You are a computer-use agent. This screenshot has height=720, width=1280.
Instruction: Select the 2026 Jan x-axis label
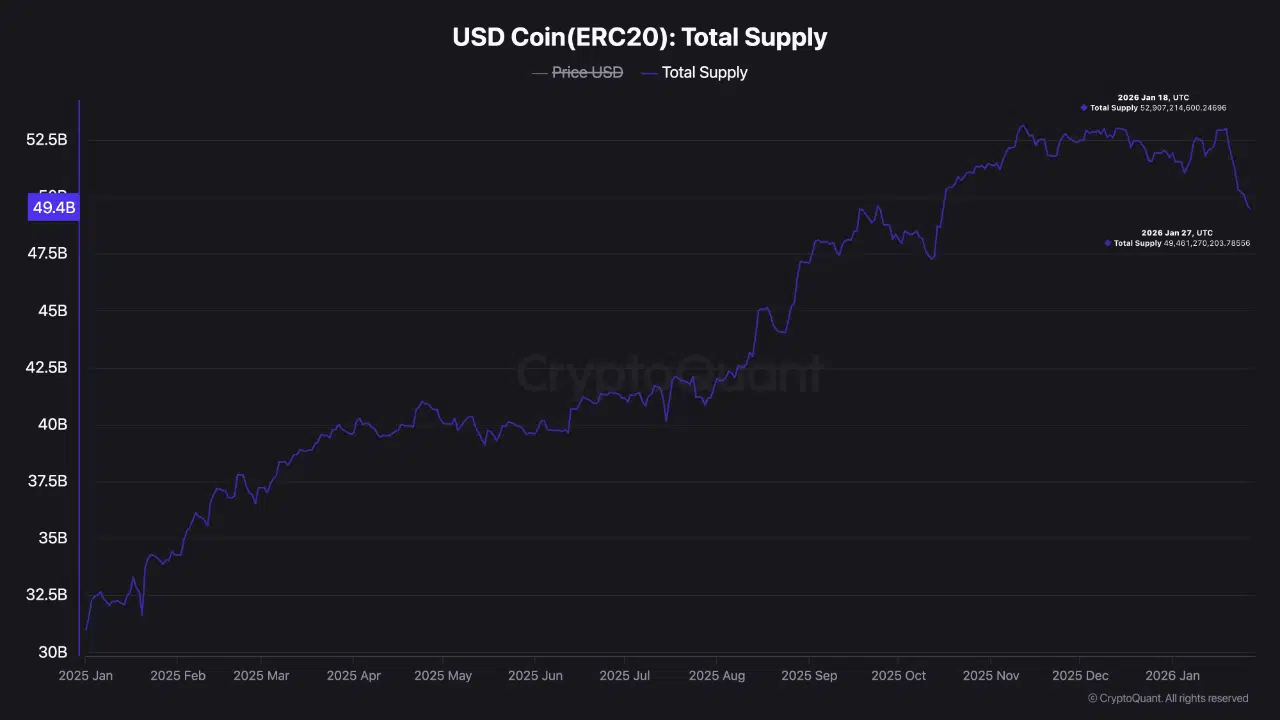pyautogui.click(x=1172, y=676)
